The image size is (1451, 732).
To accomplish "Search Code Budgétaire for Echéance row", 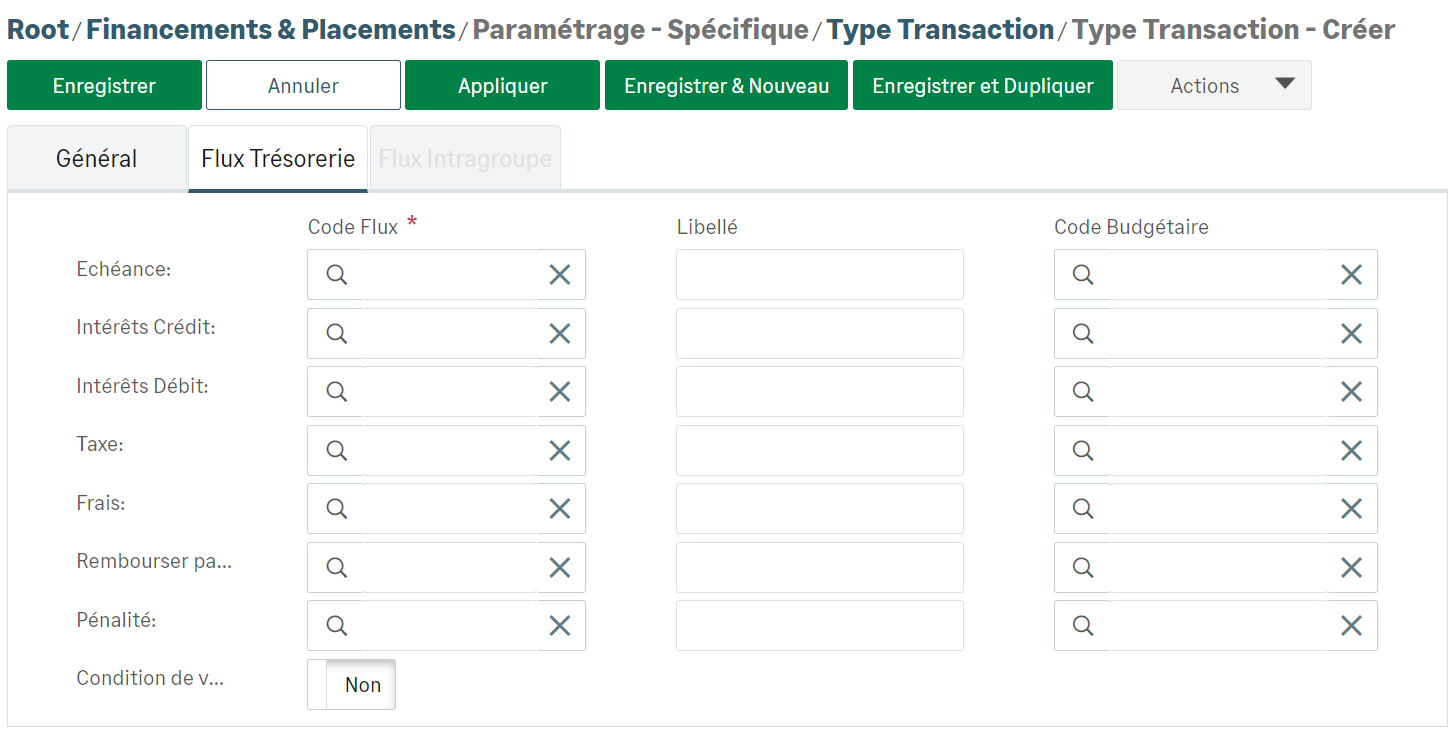I will click(1082, 275).
